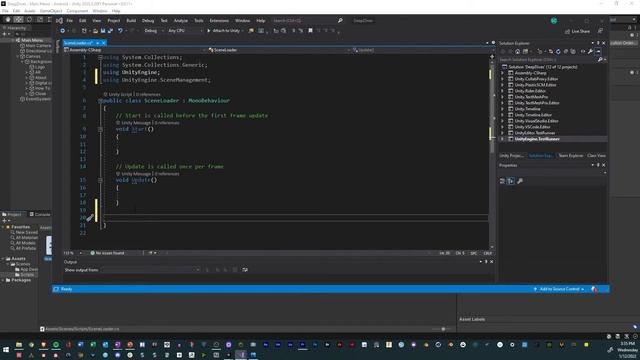Click the Alphabetical sort icon in Properties
The height and width of the screenshot is (360, 640).
click(511, 181)
